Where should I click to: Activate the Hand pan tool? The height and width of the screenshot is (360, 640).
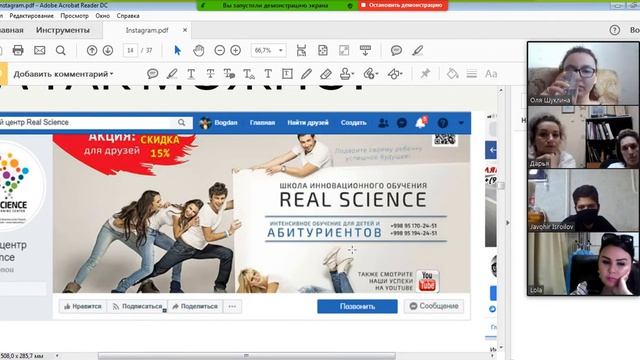coord(199,50)
